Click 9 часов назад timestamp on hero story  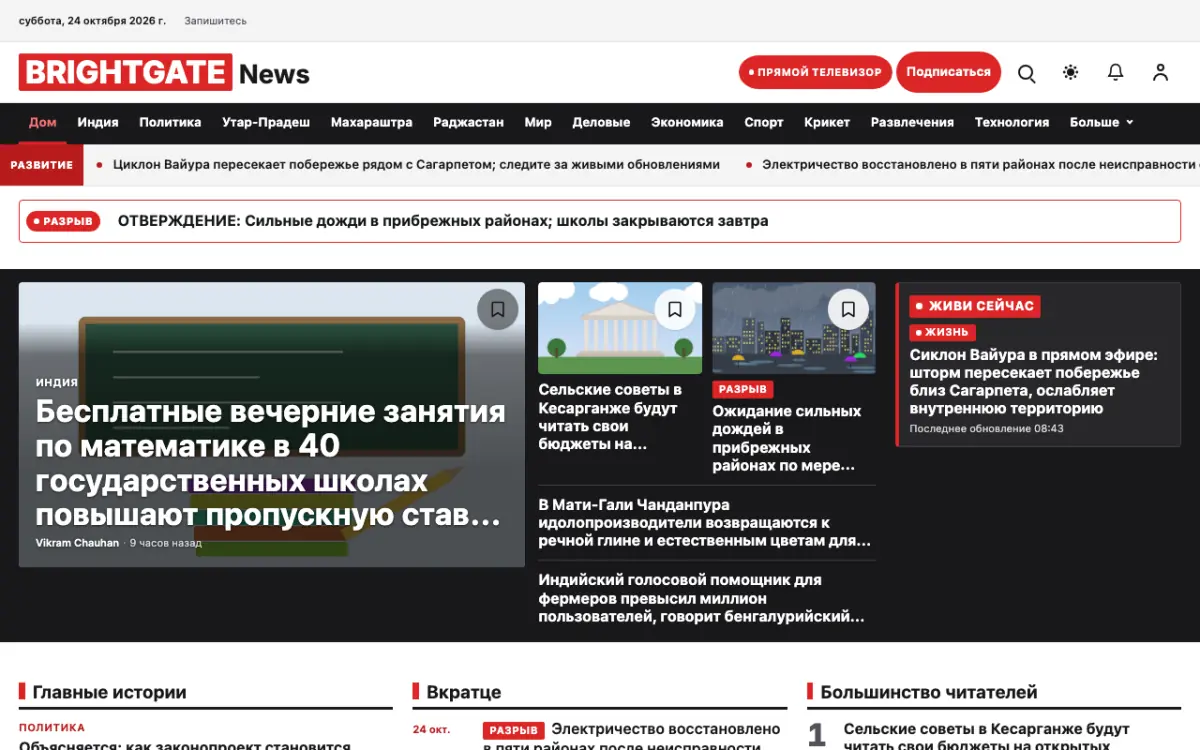coord(166,543)
